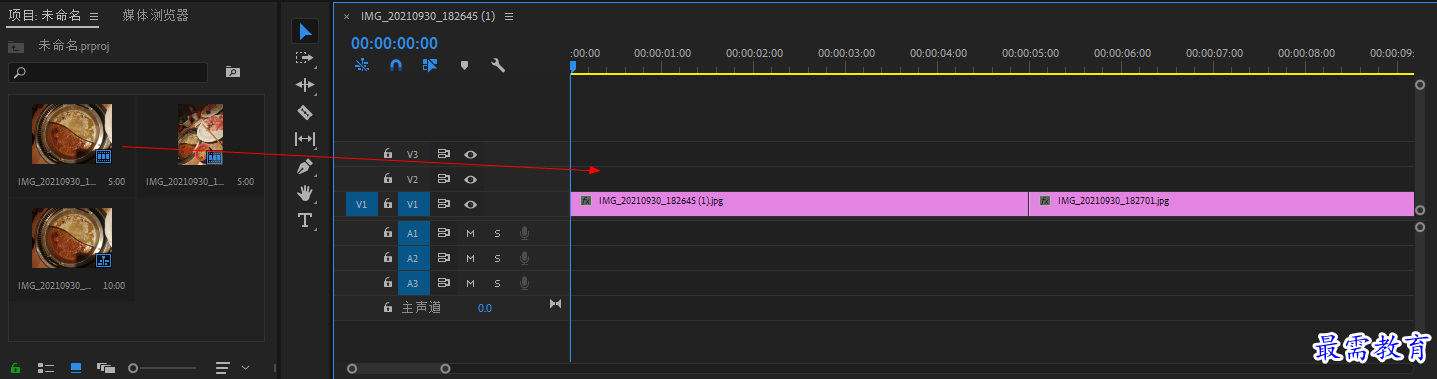Toggle Linked Selection icon
The height and width of the screenshot is (379, 1437).
pyautogui.click(x=430, y=65)
